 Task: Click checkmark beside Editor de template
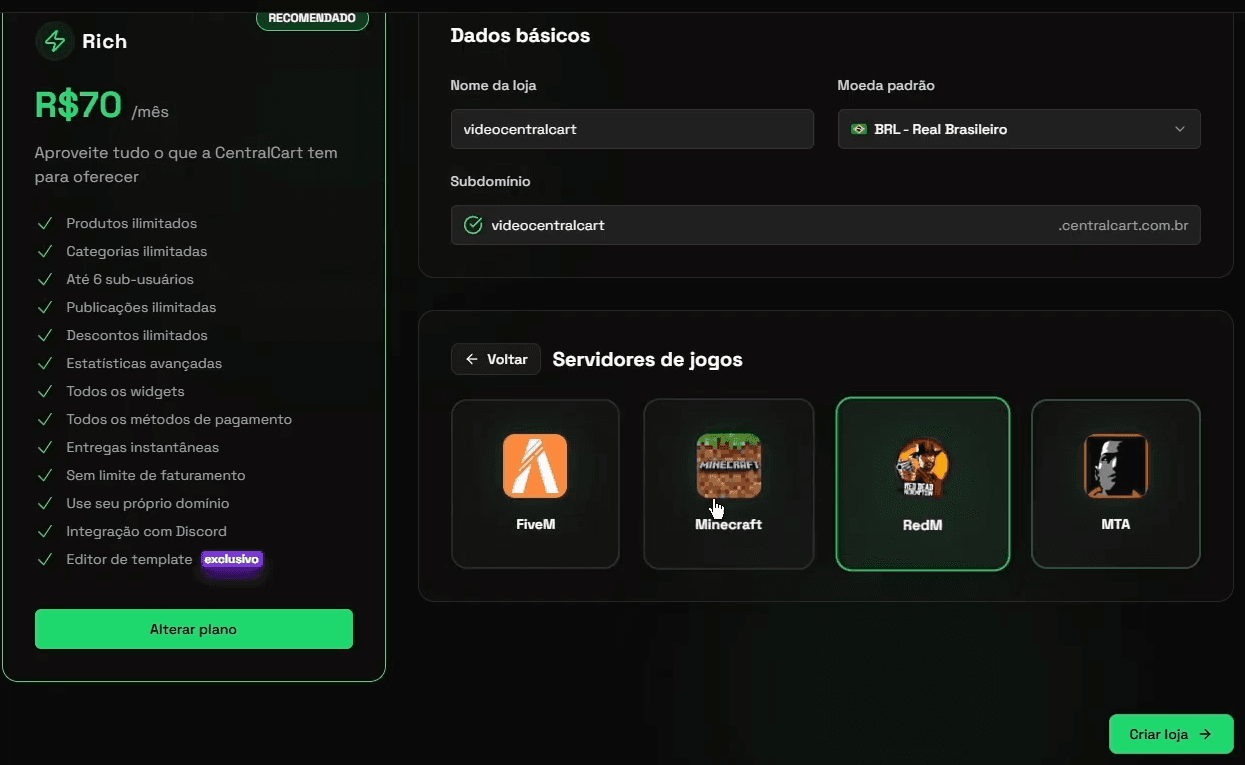(45, 559)
